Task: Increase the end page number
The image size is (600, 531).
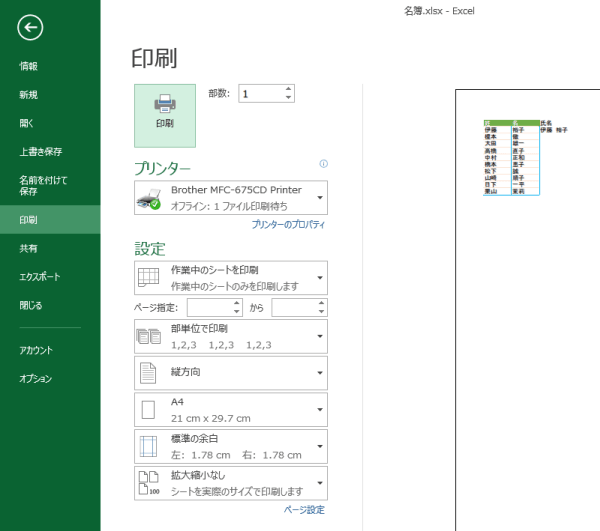Action: coord(321,303)
